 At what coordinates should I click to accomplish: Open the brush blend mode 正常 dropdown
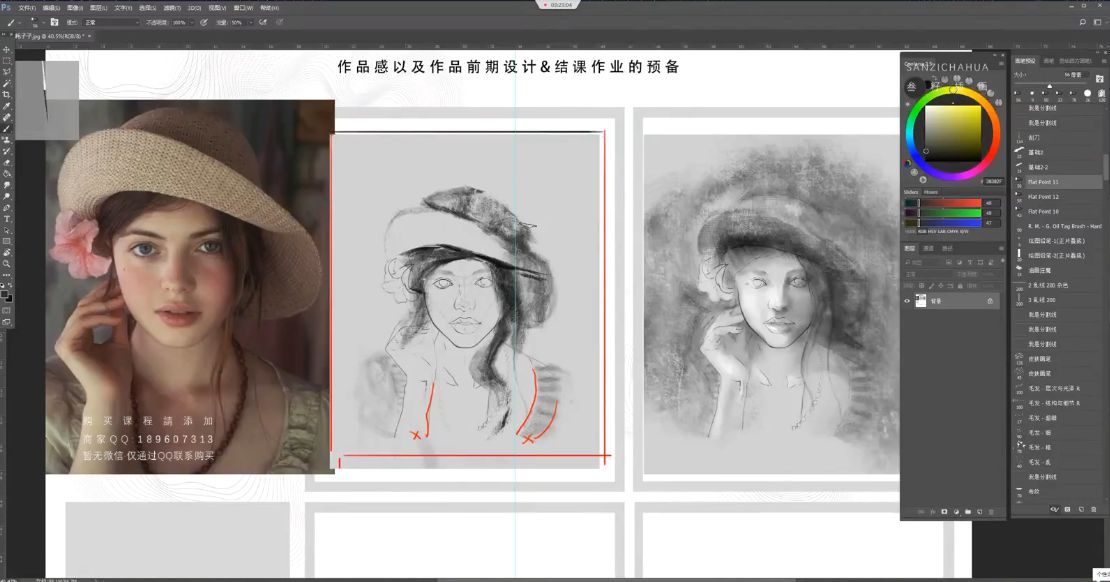point(112,23)
